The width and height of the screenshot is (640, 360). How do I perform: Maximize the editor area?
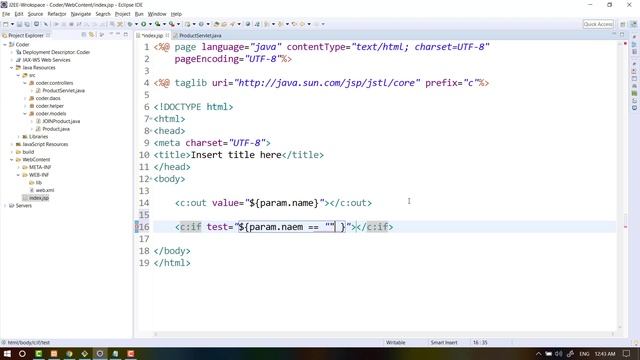tap(622, 35)
